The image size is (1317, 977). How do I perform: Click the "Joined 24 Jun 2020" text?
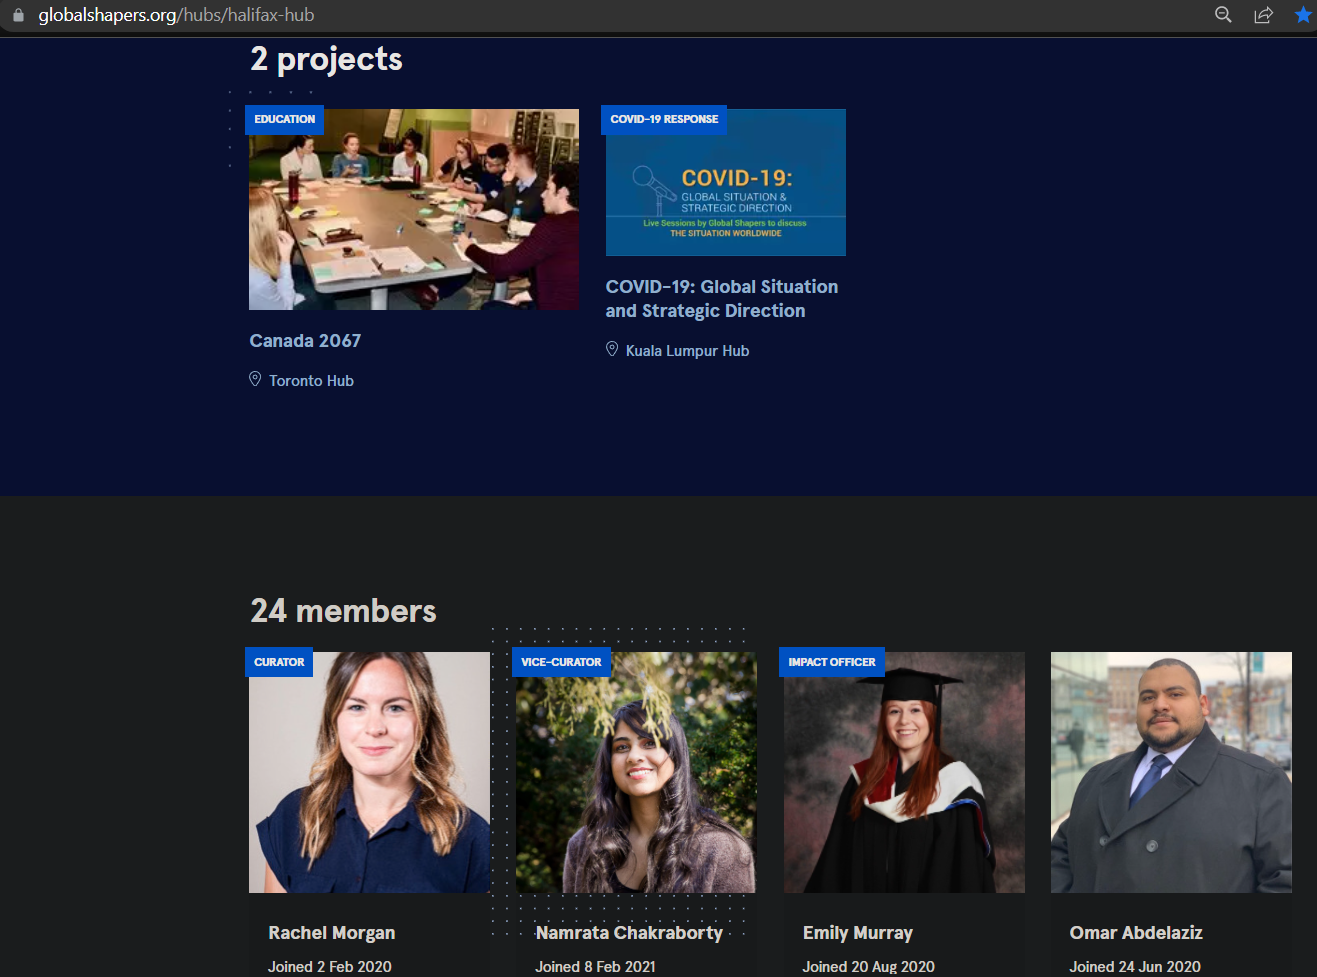coord(1135,967)
